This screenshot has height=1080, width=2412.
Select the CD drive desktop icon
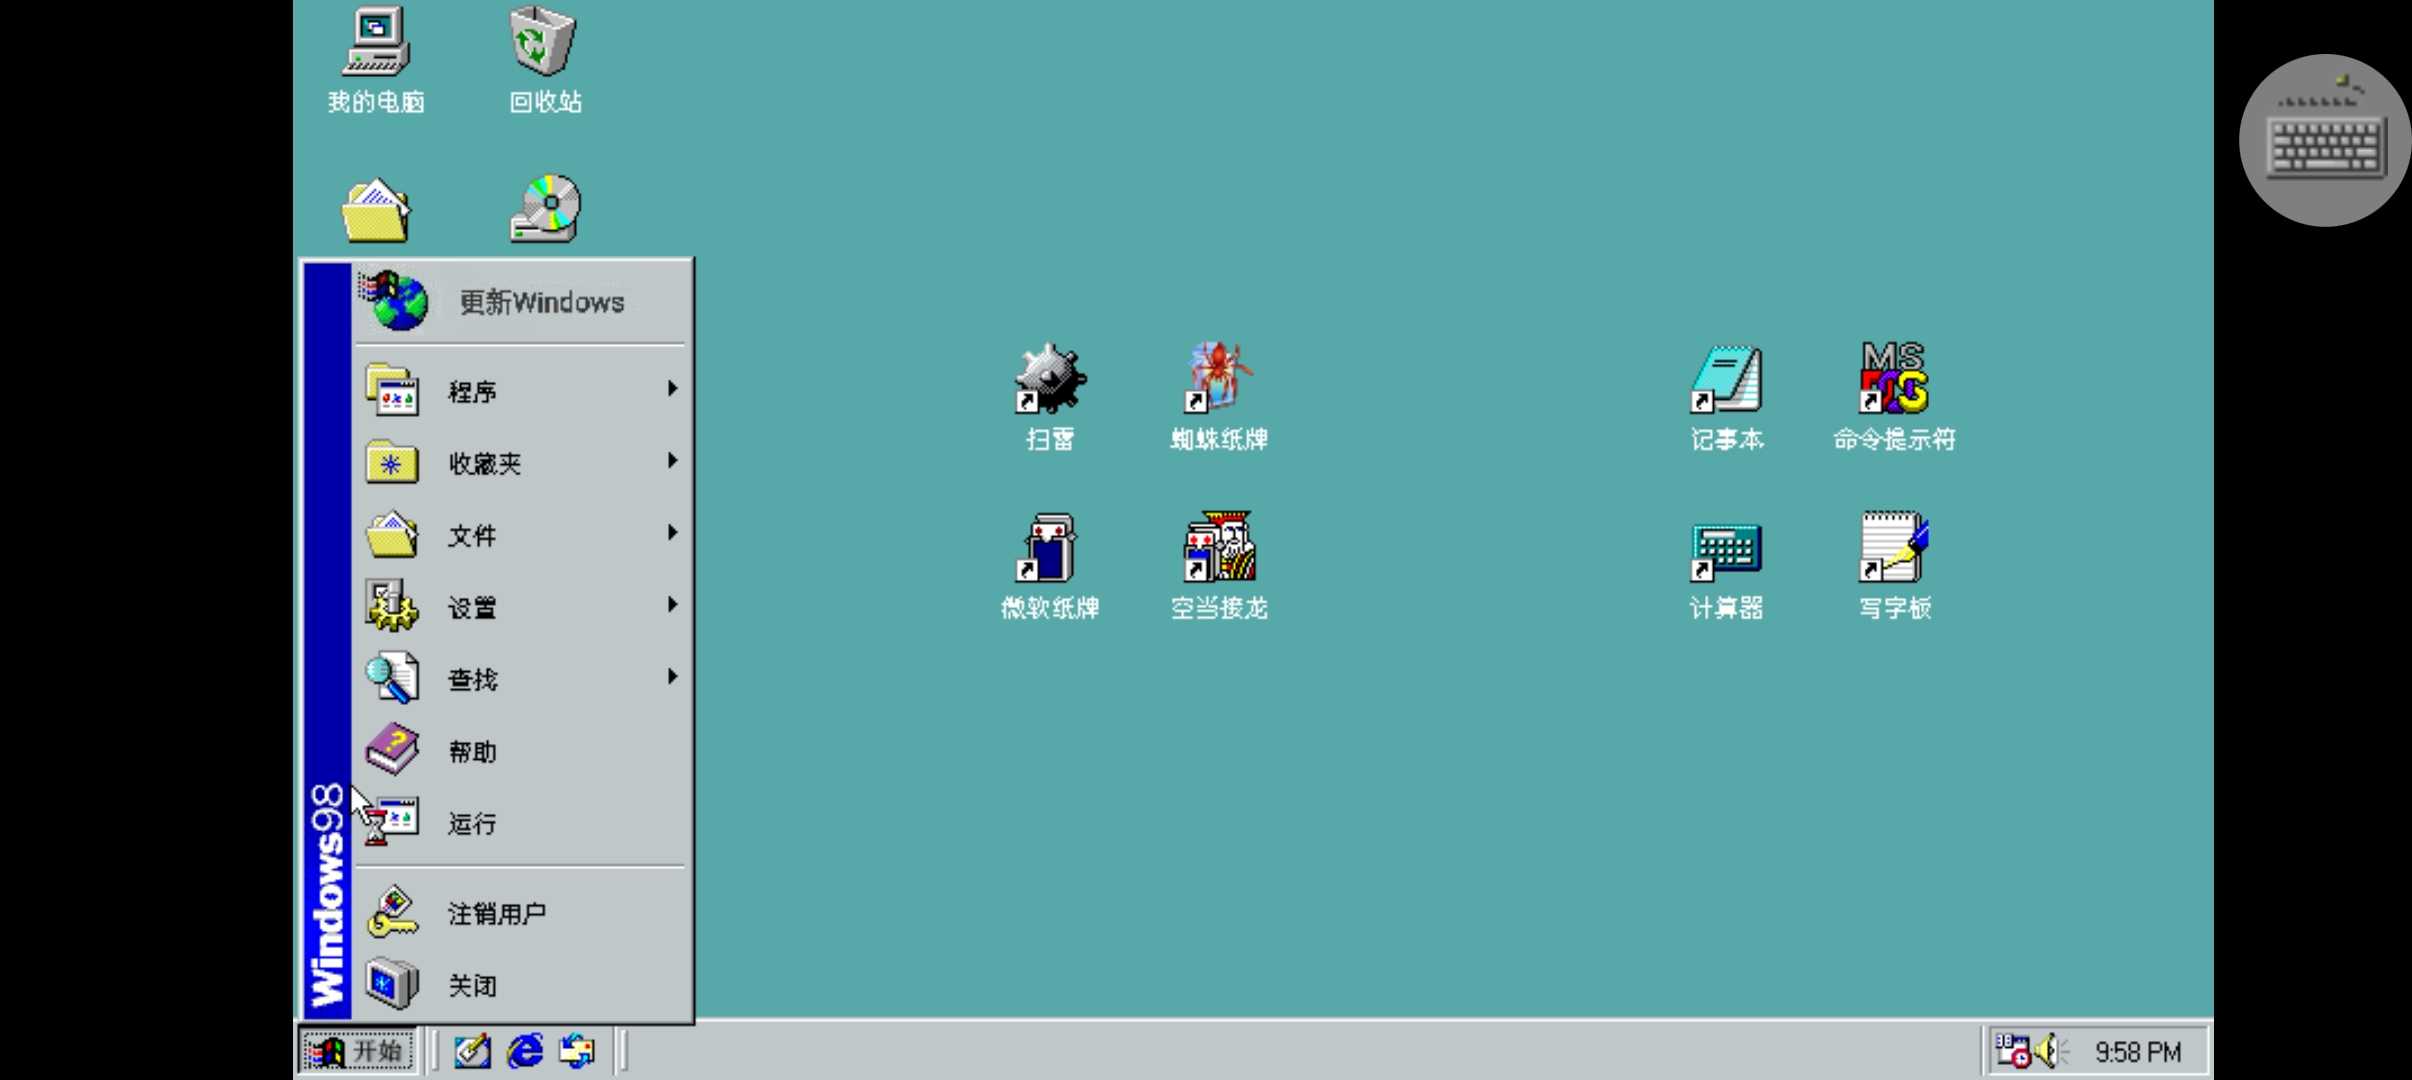(545, 208)
